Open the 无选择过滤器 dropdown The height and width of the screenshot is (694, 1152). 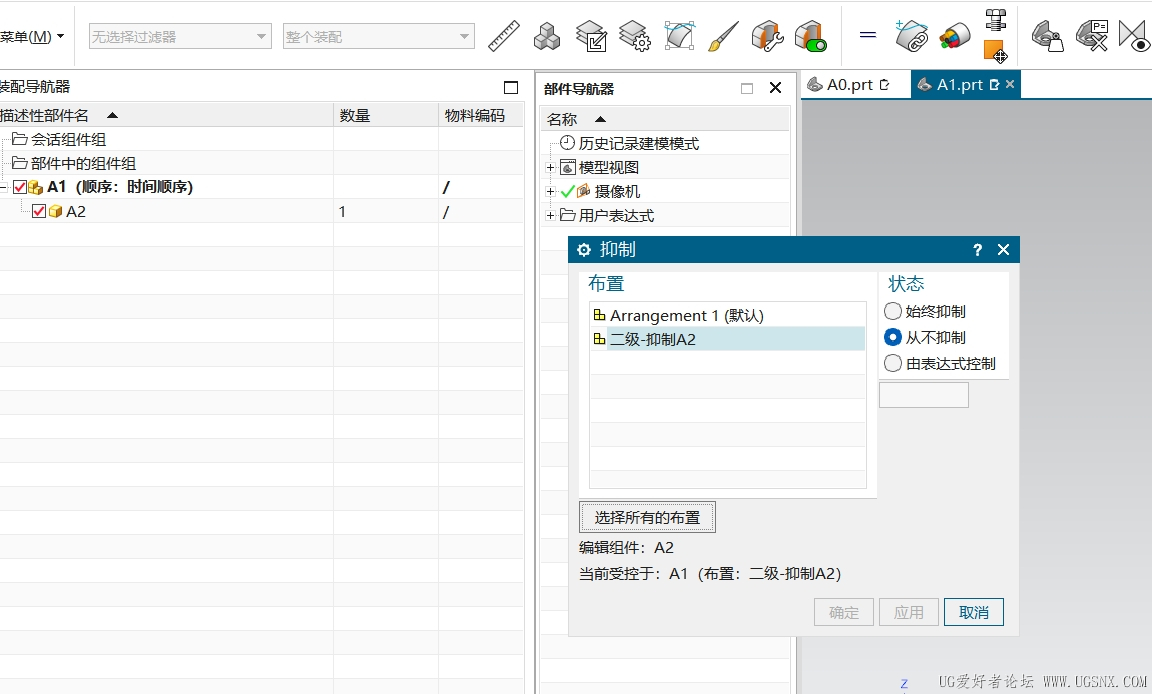(181, 36)
